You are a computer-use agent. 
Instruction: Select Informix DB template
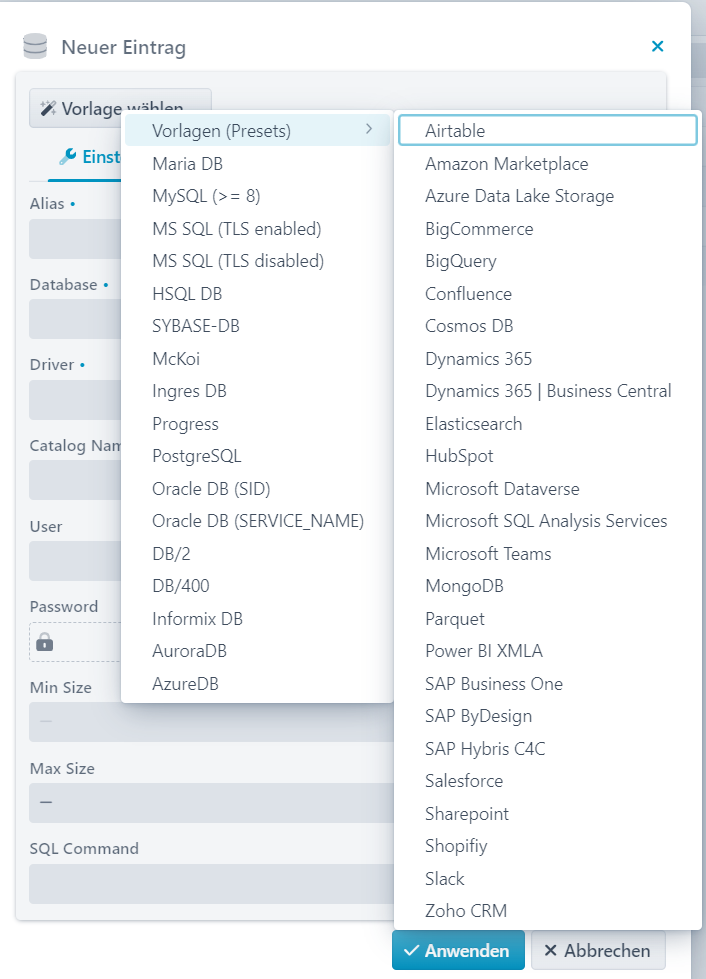point(257,619)
